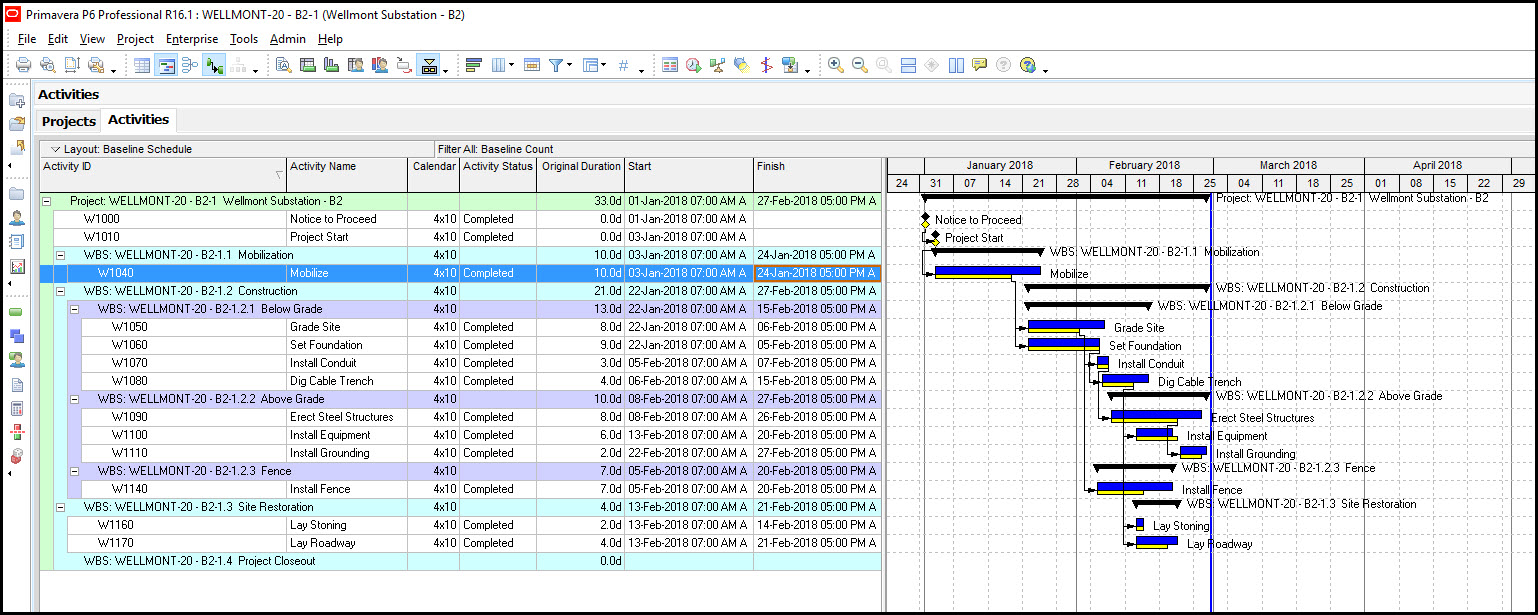Click the Schedule clock icon
This screenshot has width=1538, height=615.
click(x=694, y=65)
